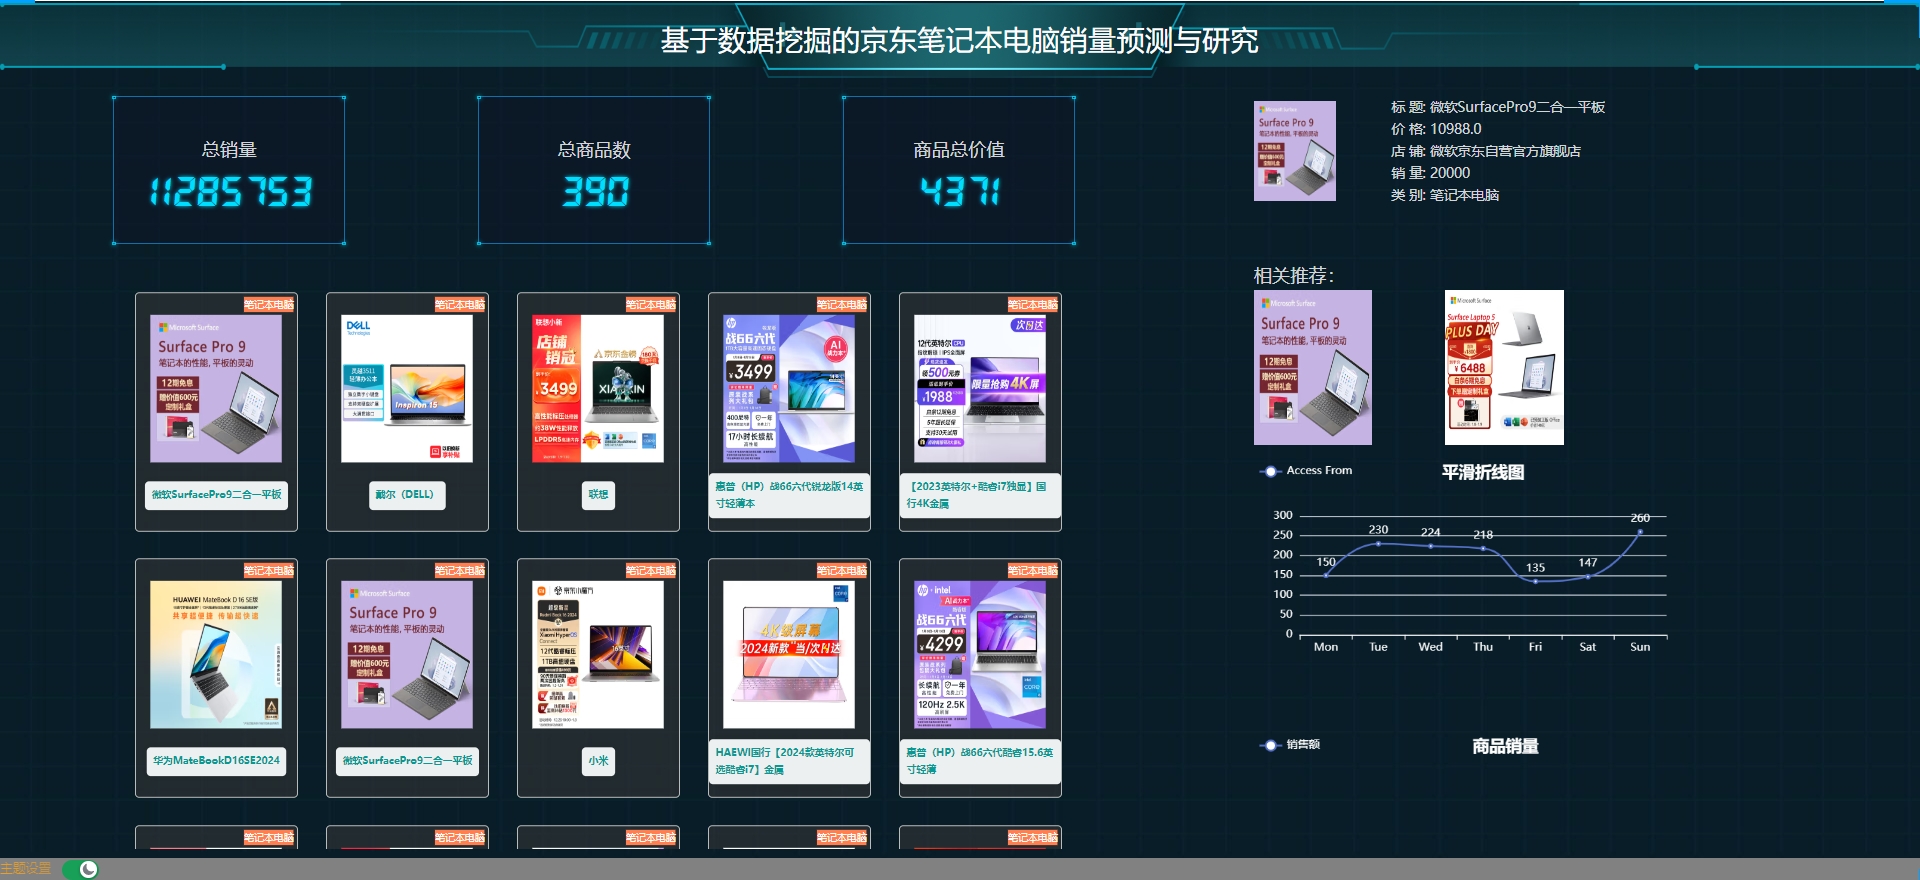Open the 惠普 战66六代酷睿15.6英寸 title
1920x880 pixels.
980,761
